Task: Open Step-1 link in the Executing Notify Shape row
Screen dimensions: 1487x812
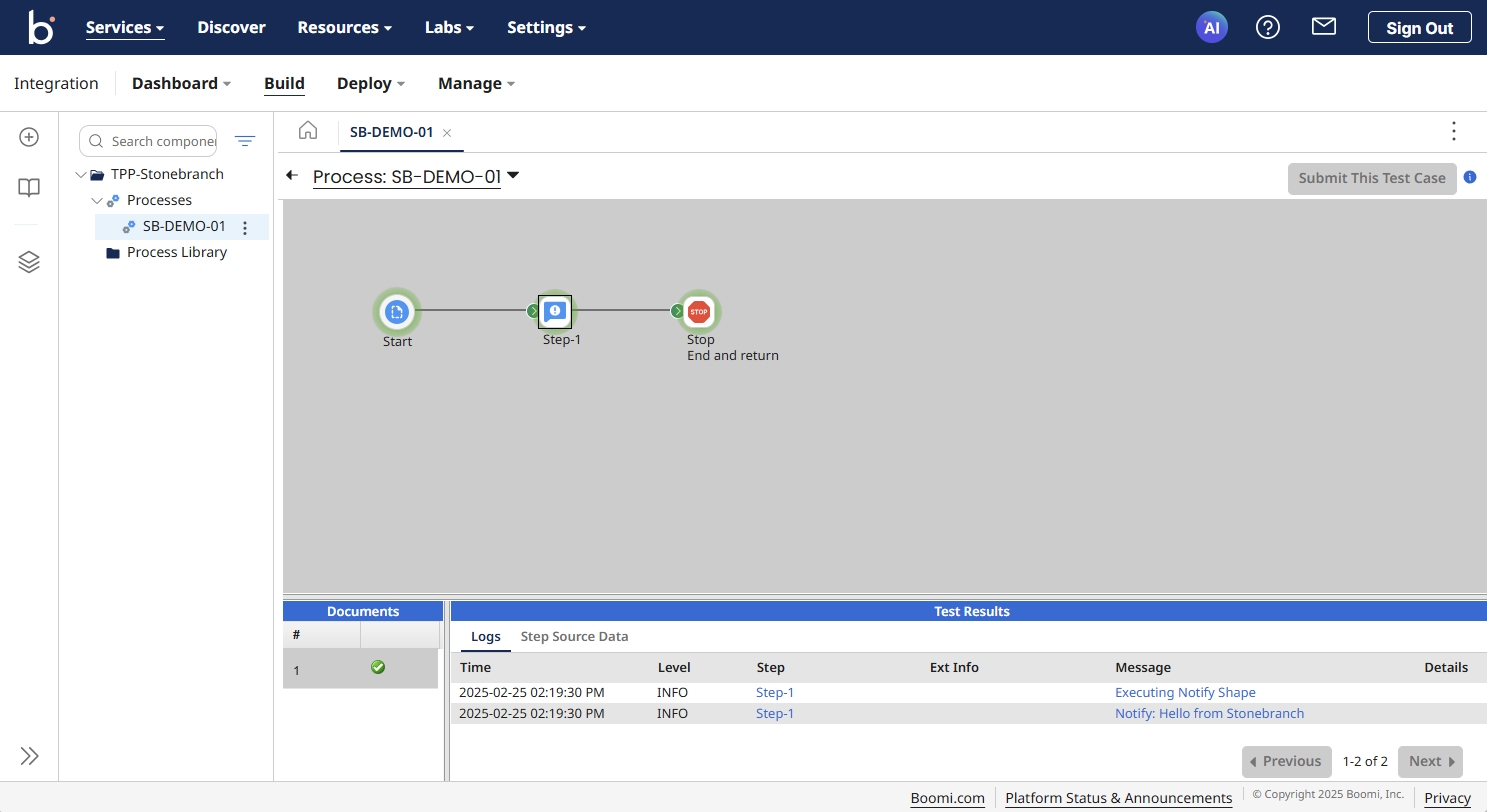Action: click(x=775, y=692)
